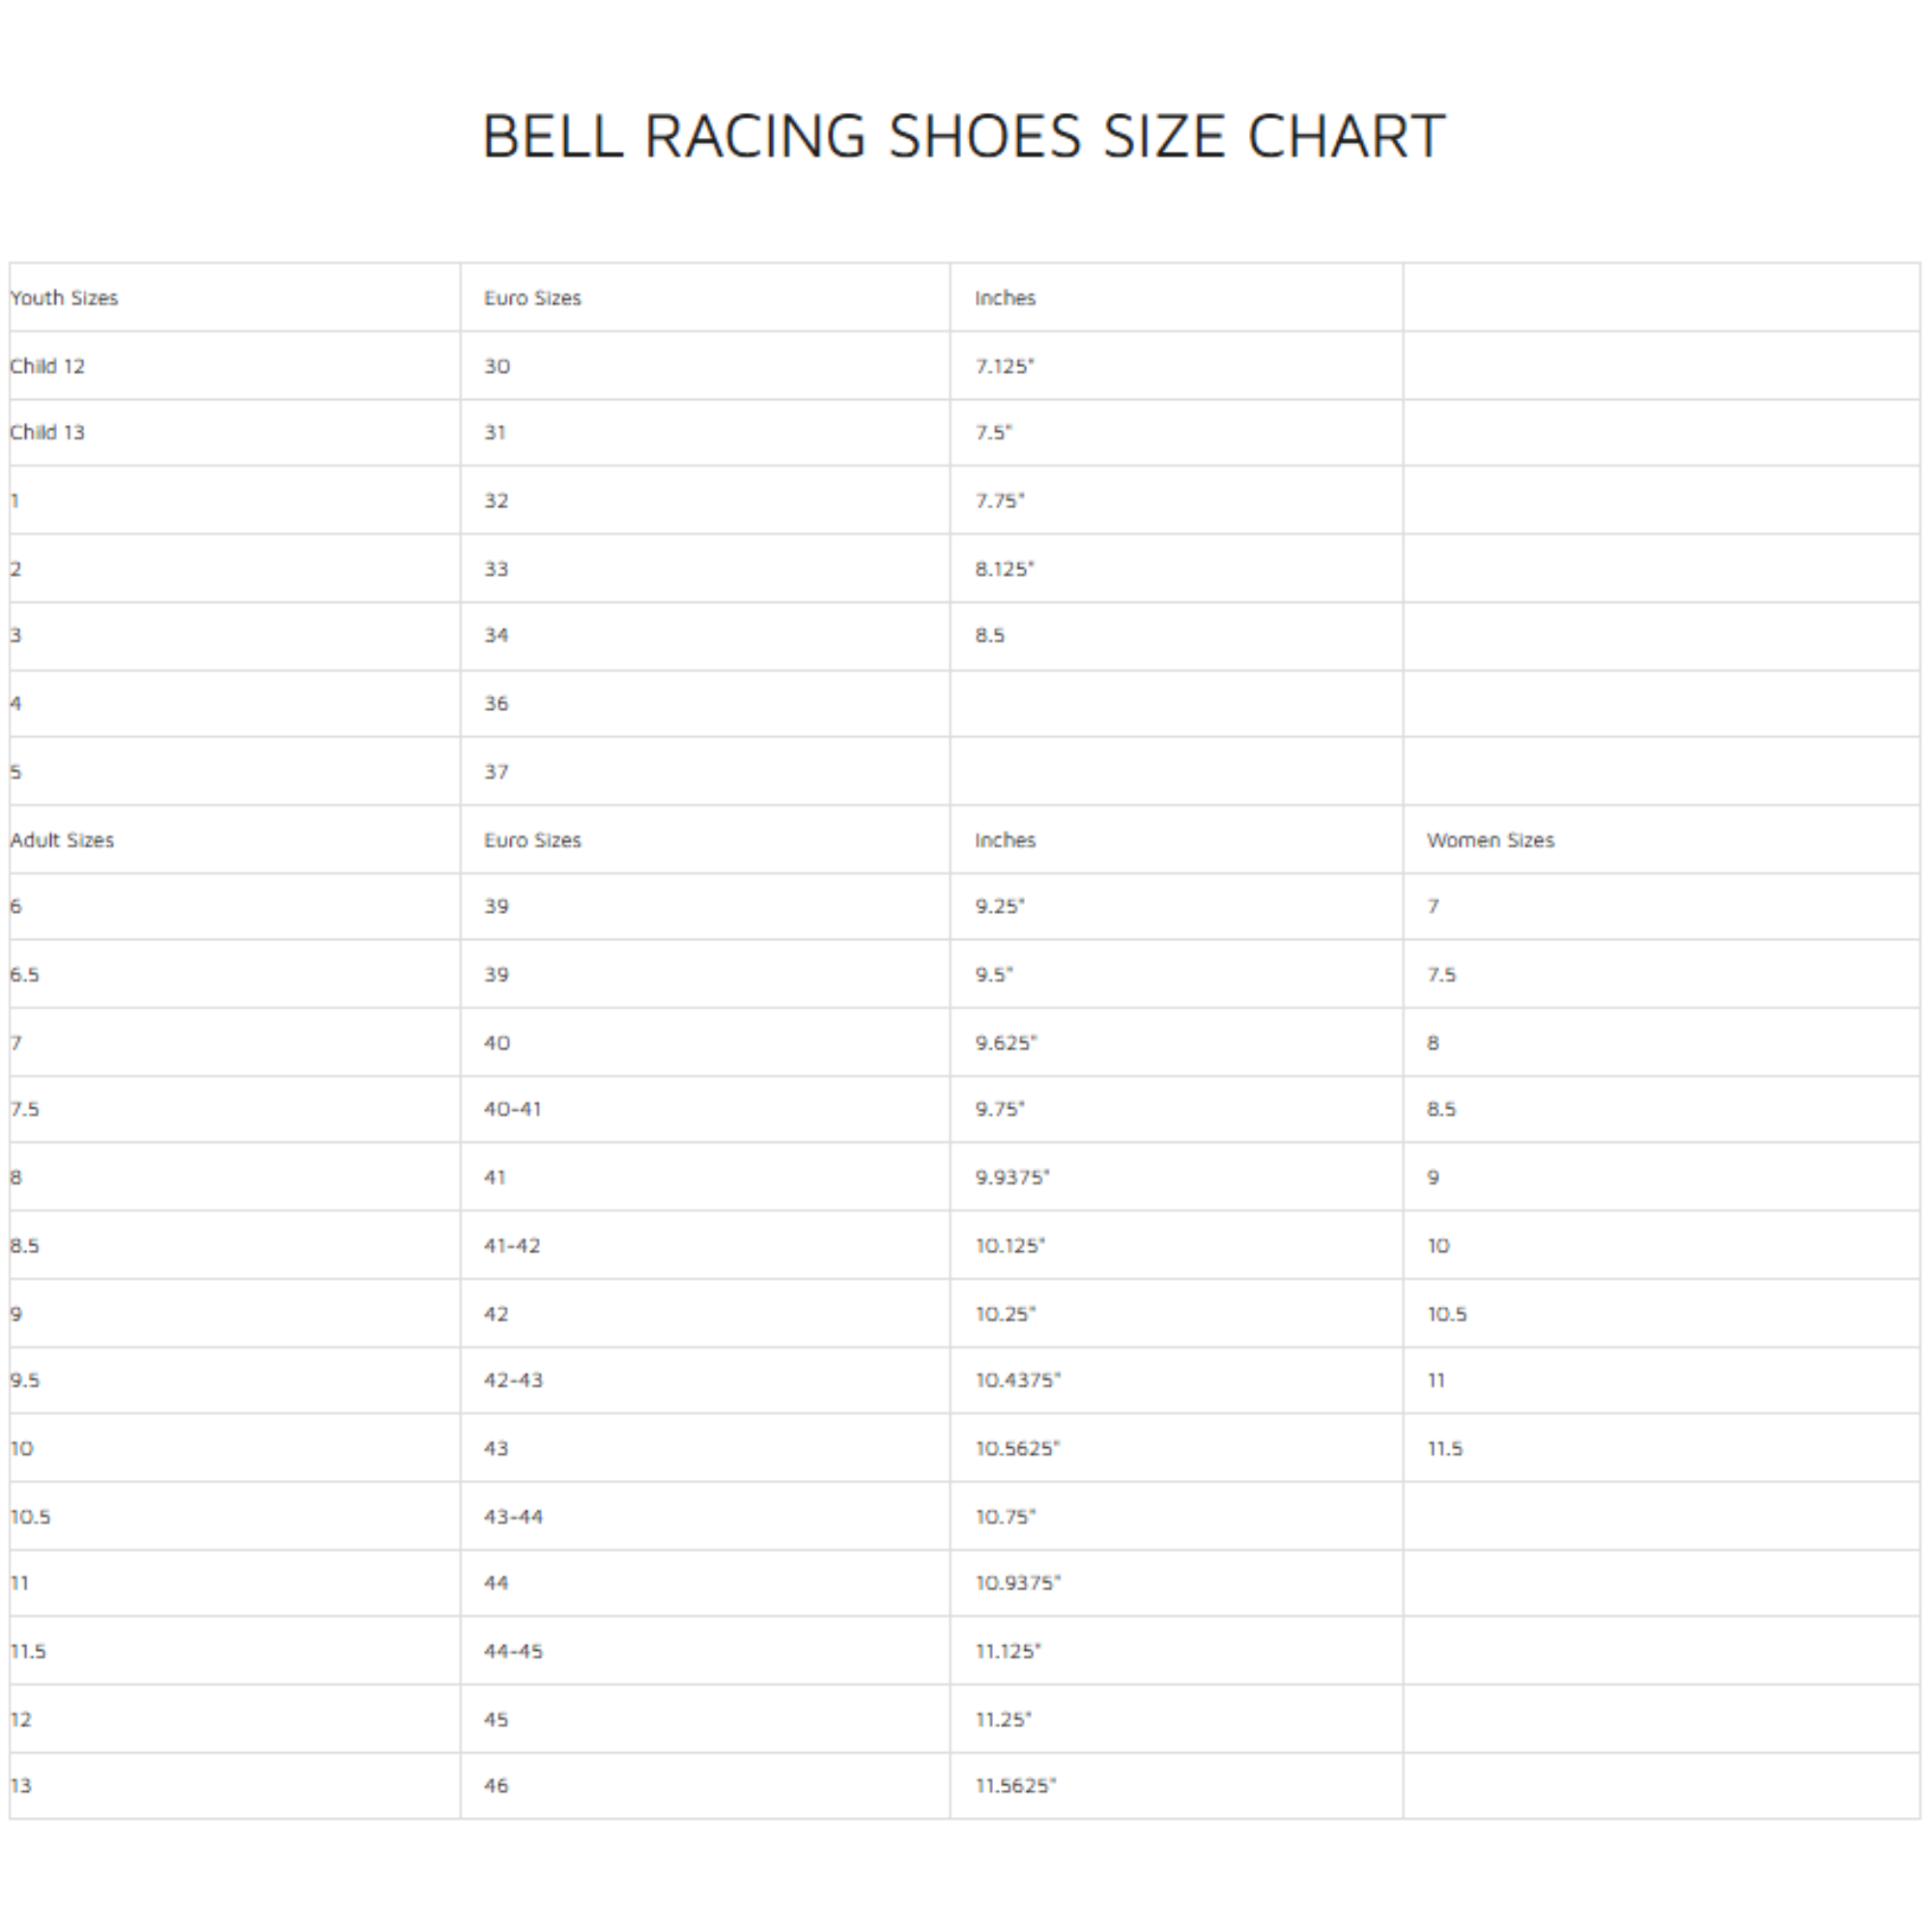Click the 44-45 Euro size value
Screen dimensions: 1932x1932
point(513,1651)
